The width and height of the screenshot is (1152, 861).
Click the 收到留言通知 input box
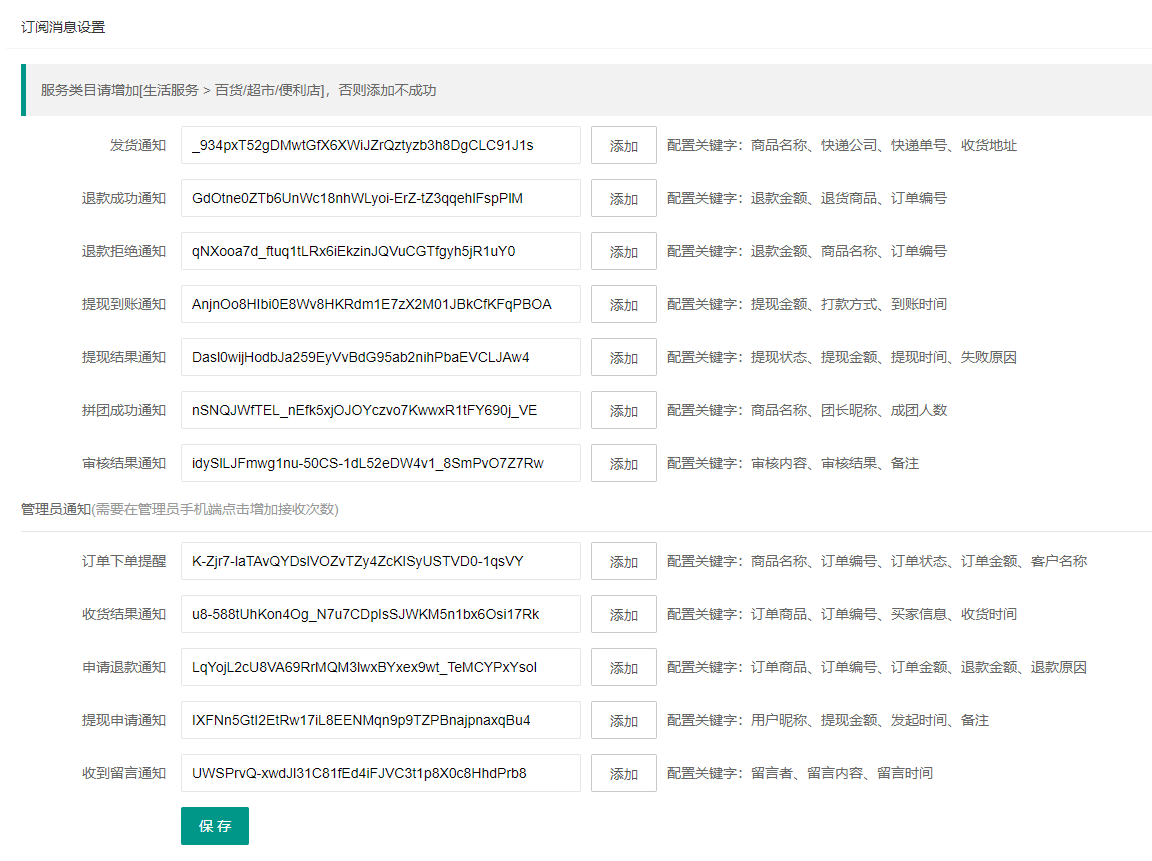coord(380,773)
